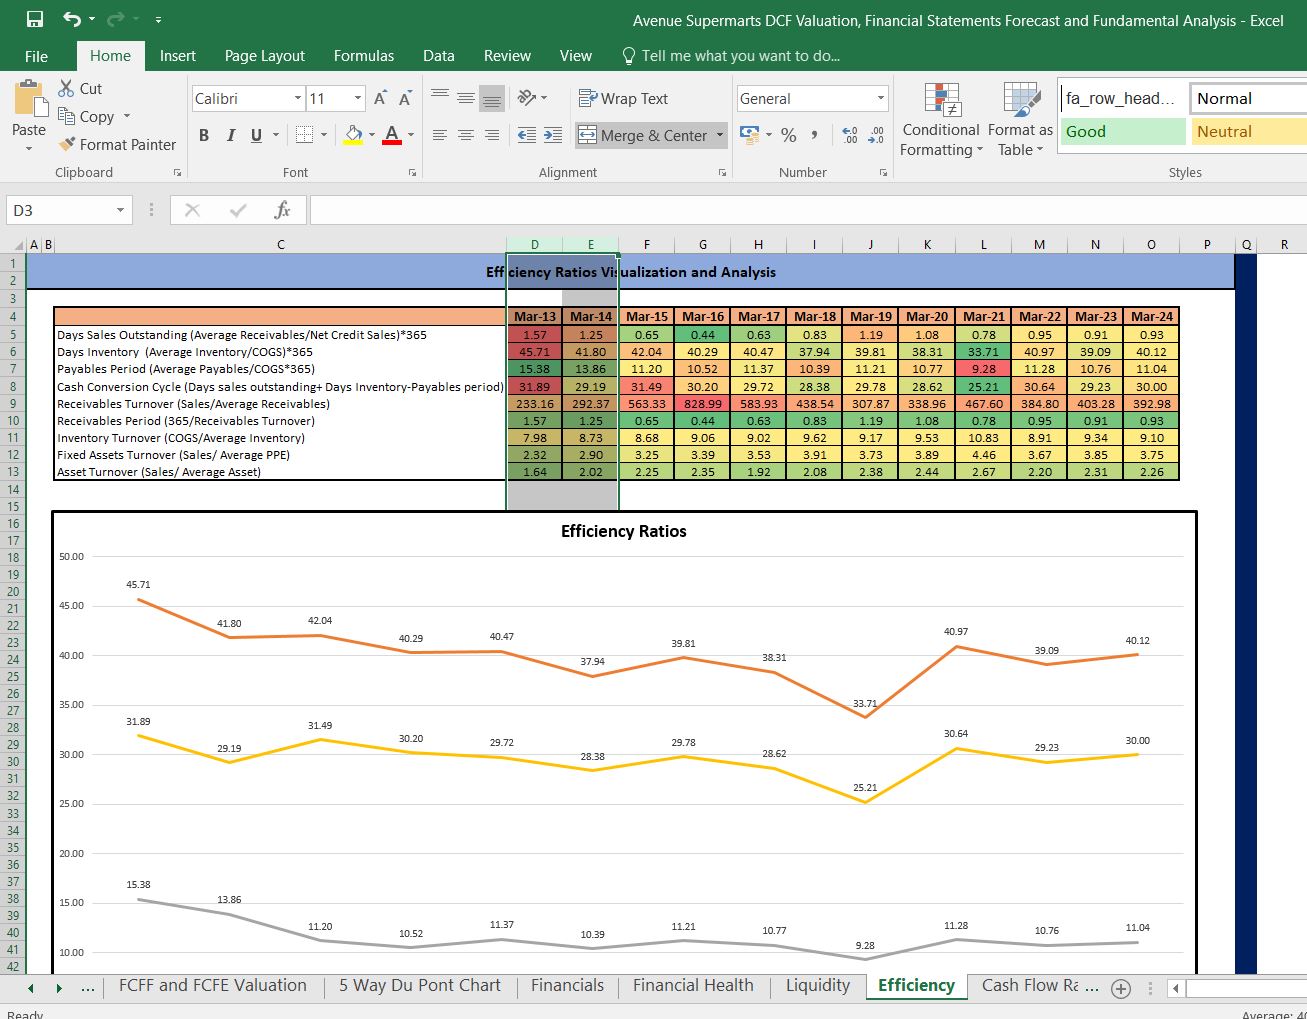The height and width of the screenshot is (1019, 1307).
Task: Click Decrease Decimal icon
Action: (x=876, y=135)
